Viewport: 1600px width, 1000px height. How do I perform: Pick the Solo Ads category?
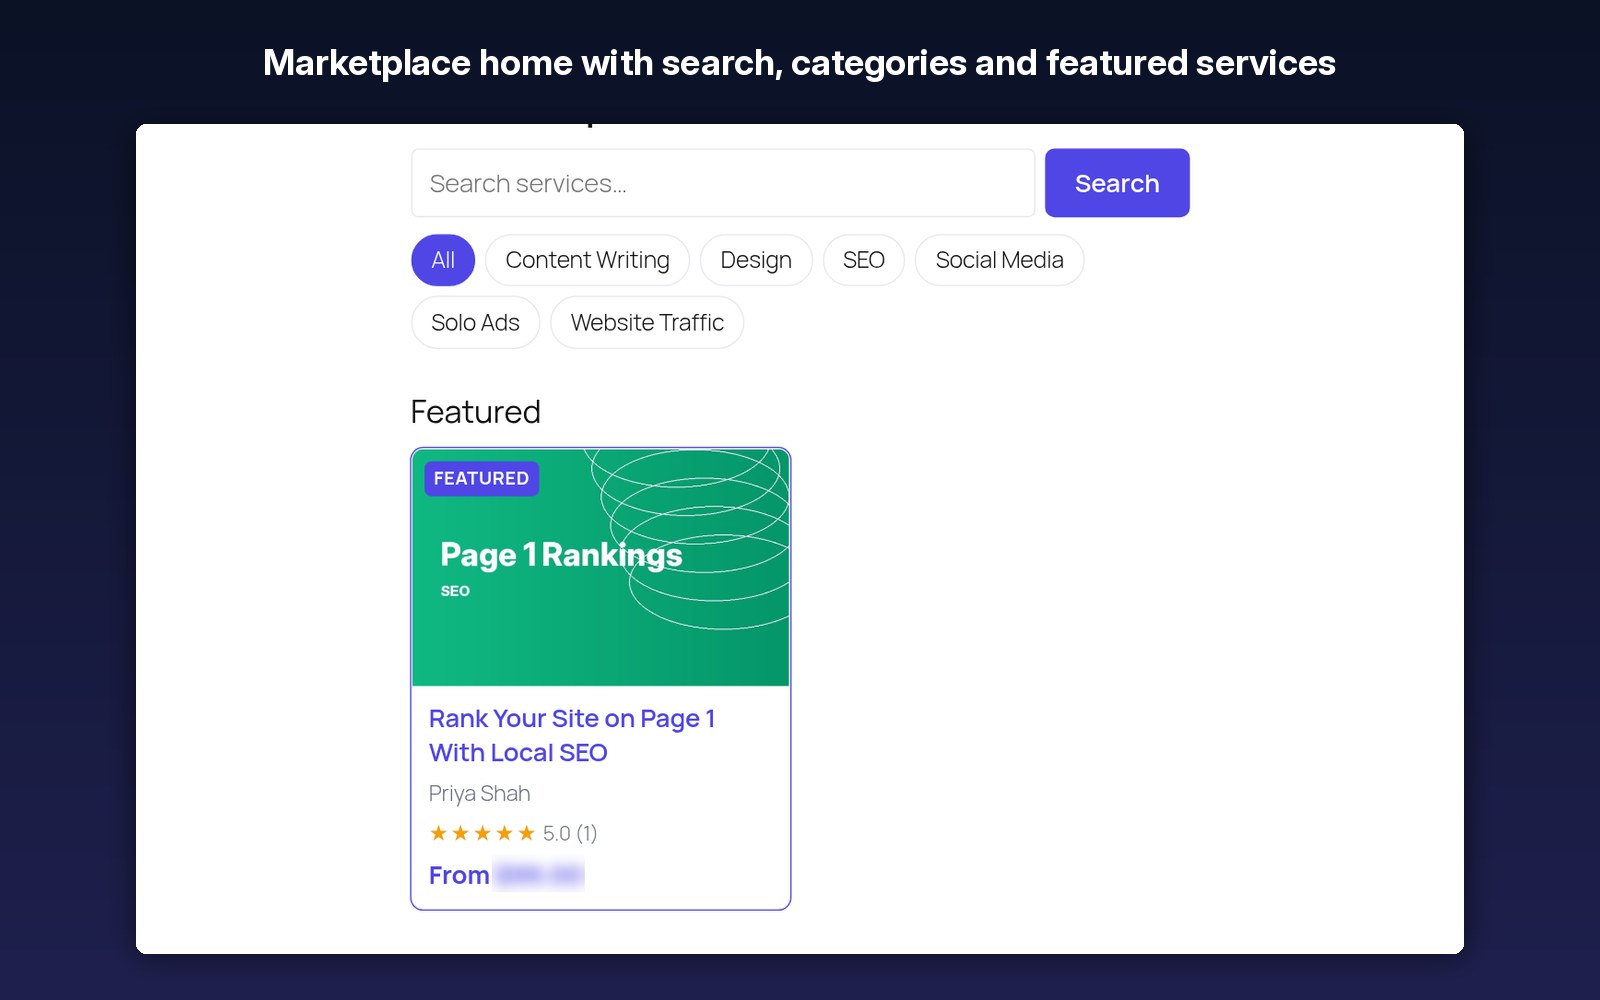475,323
